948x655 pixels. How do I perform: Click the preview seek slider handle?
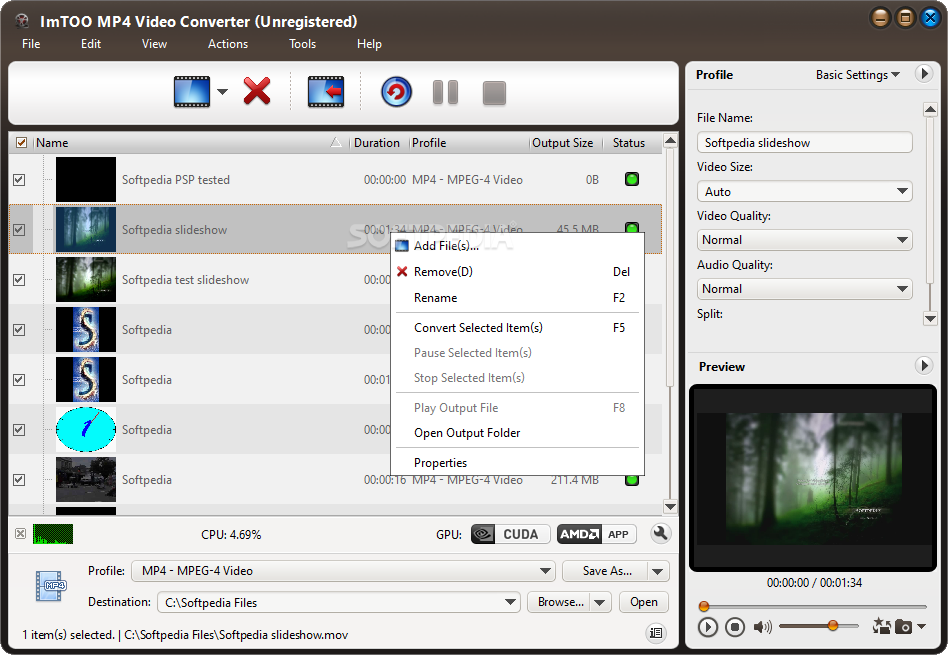[x=704, y=606]
